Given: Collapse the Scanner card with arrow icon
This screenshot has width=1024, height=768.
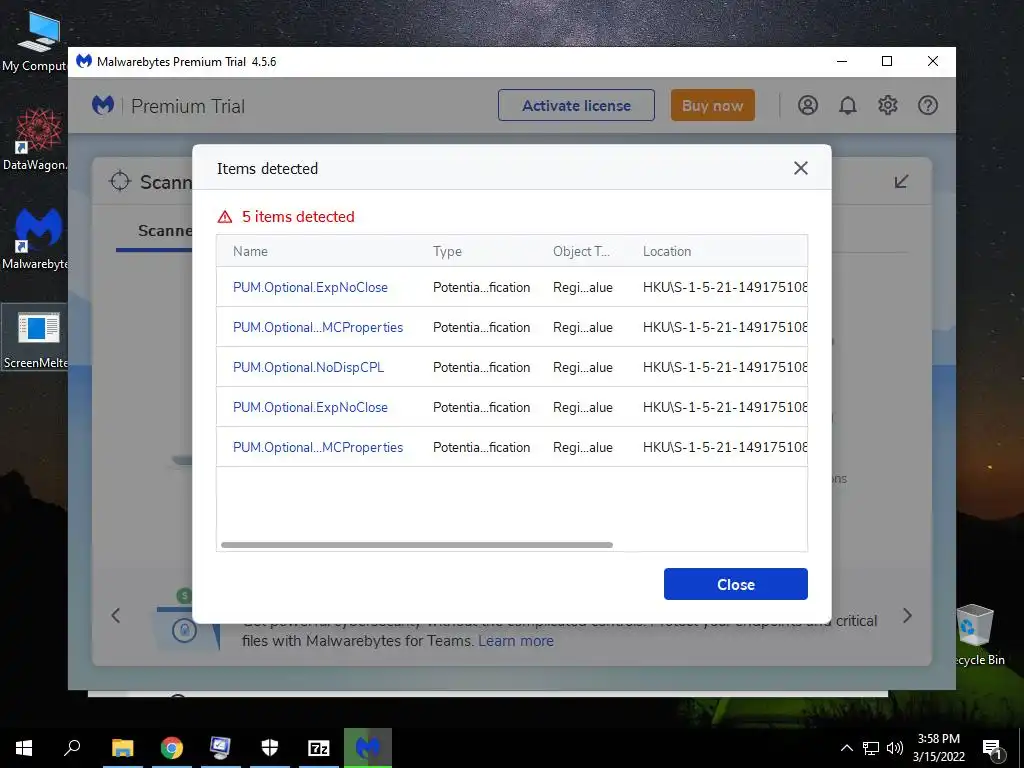Looking at the screenshot, I should [901, 181].
